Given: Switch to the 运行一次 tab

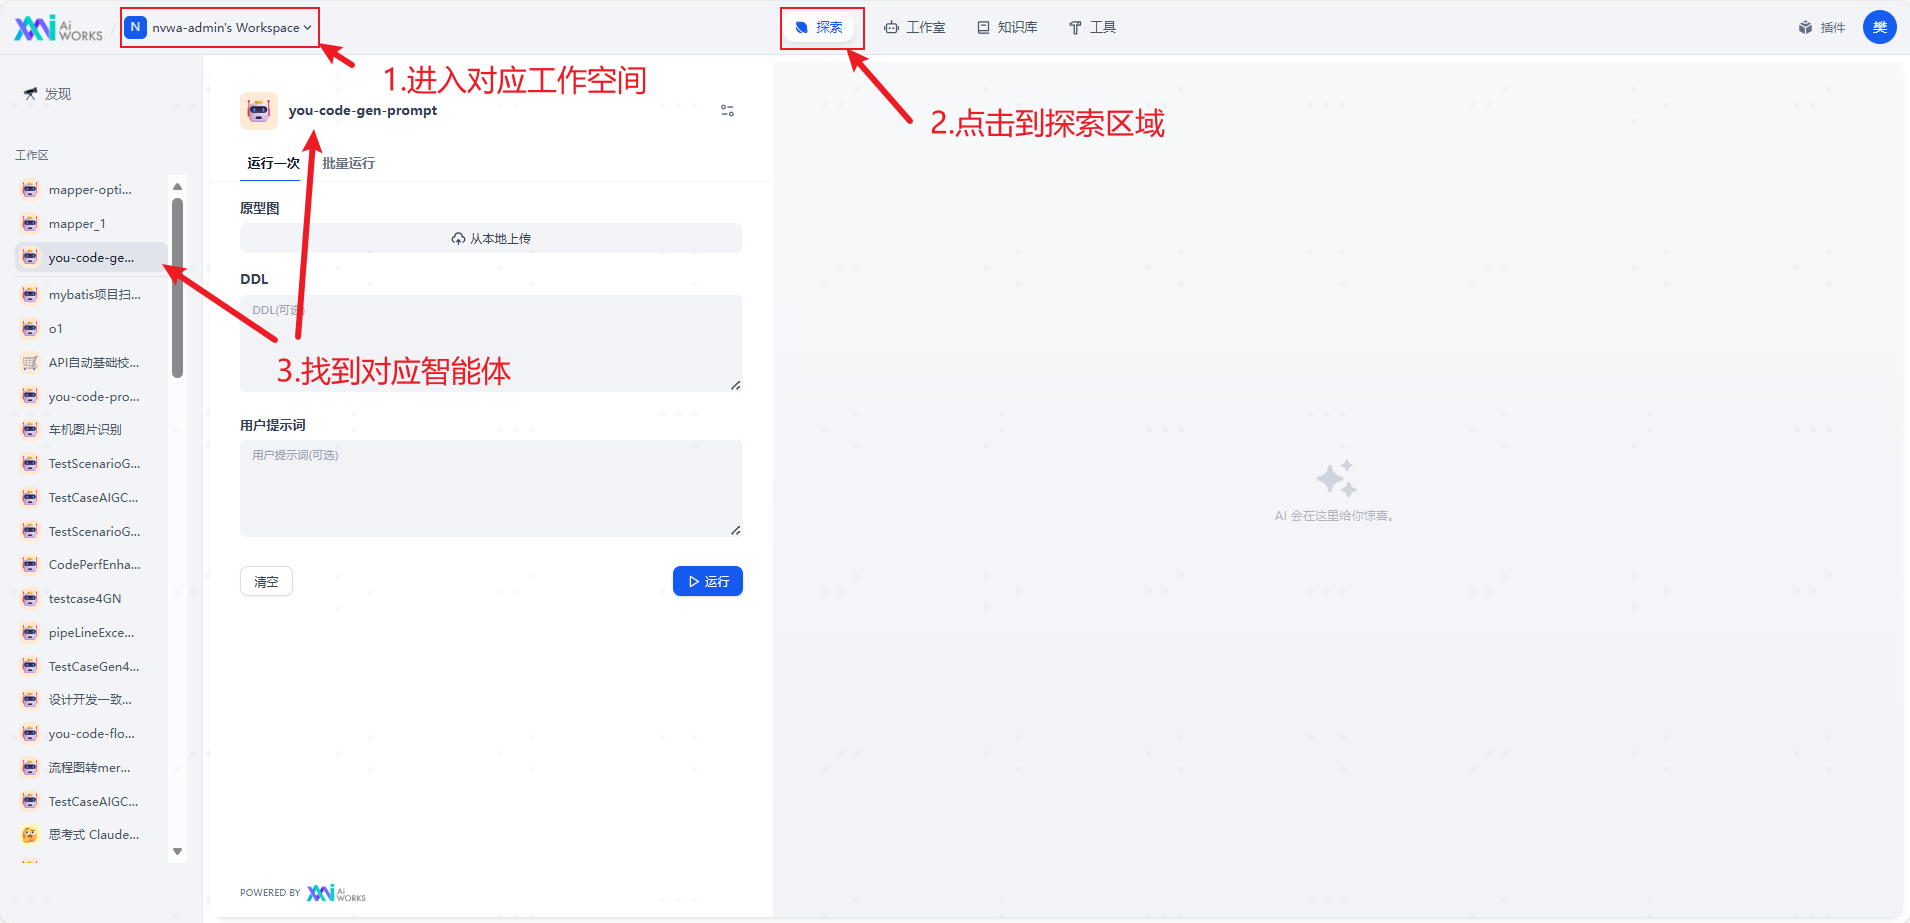Looking at the screenshot, I should (270, 162).
